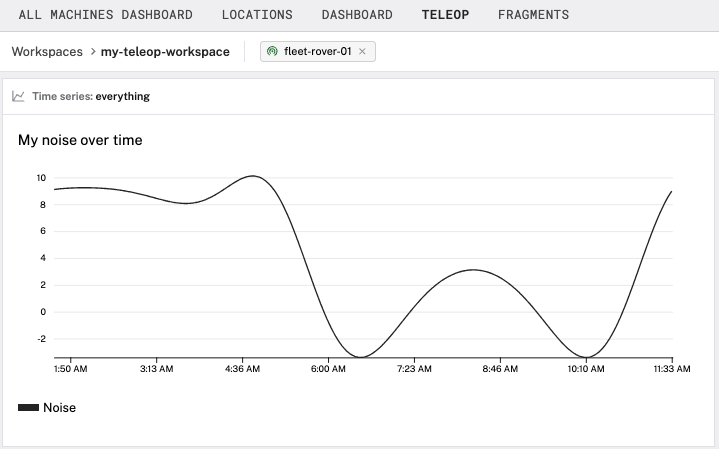Go to the Dashboard tab
Image resolution: width=719 pixels, height=449 pixels.
coord(357,15)
